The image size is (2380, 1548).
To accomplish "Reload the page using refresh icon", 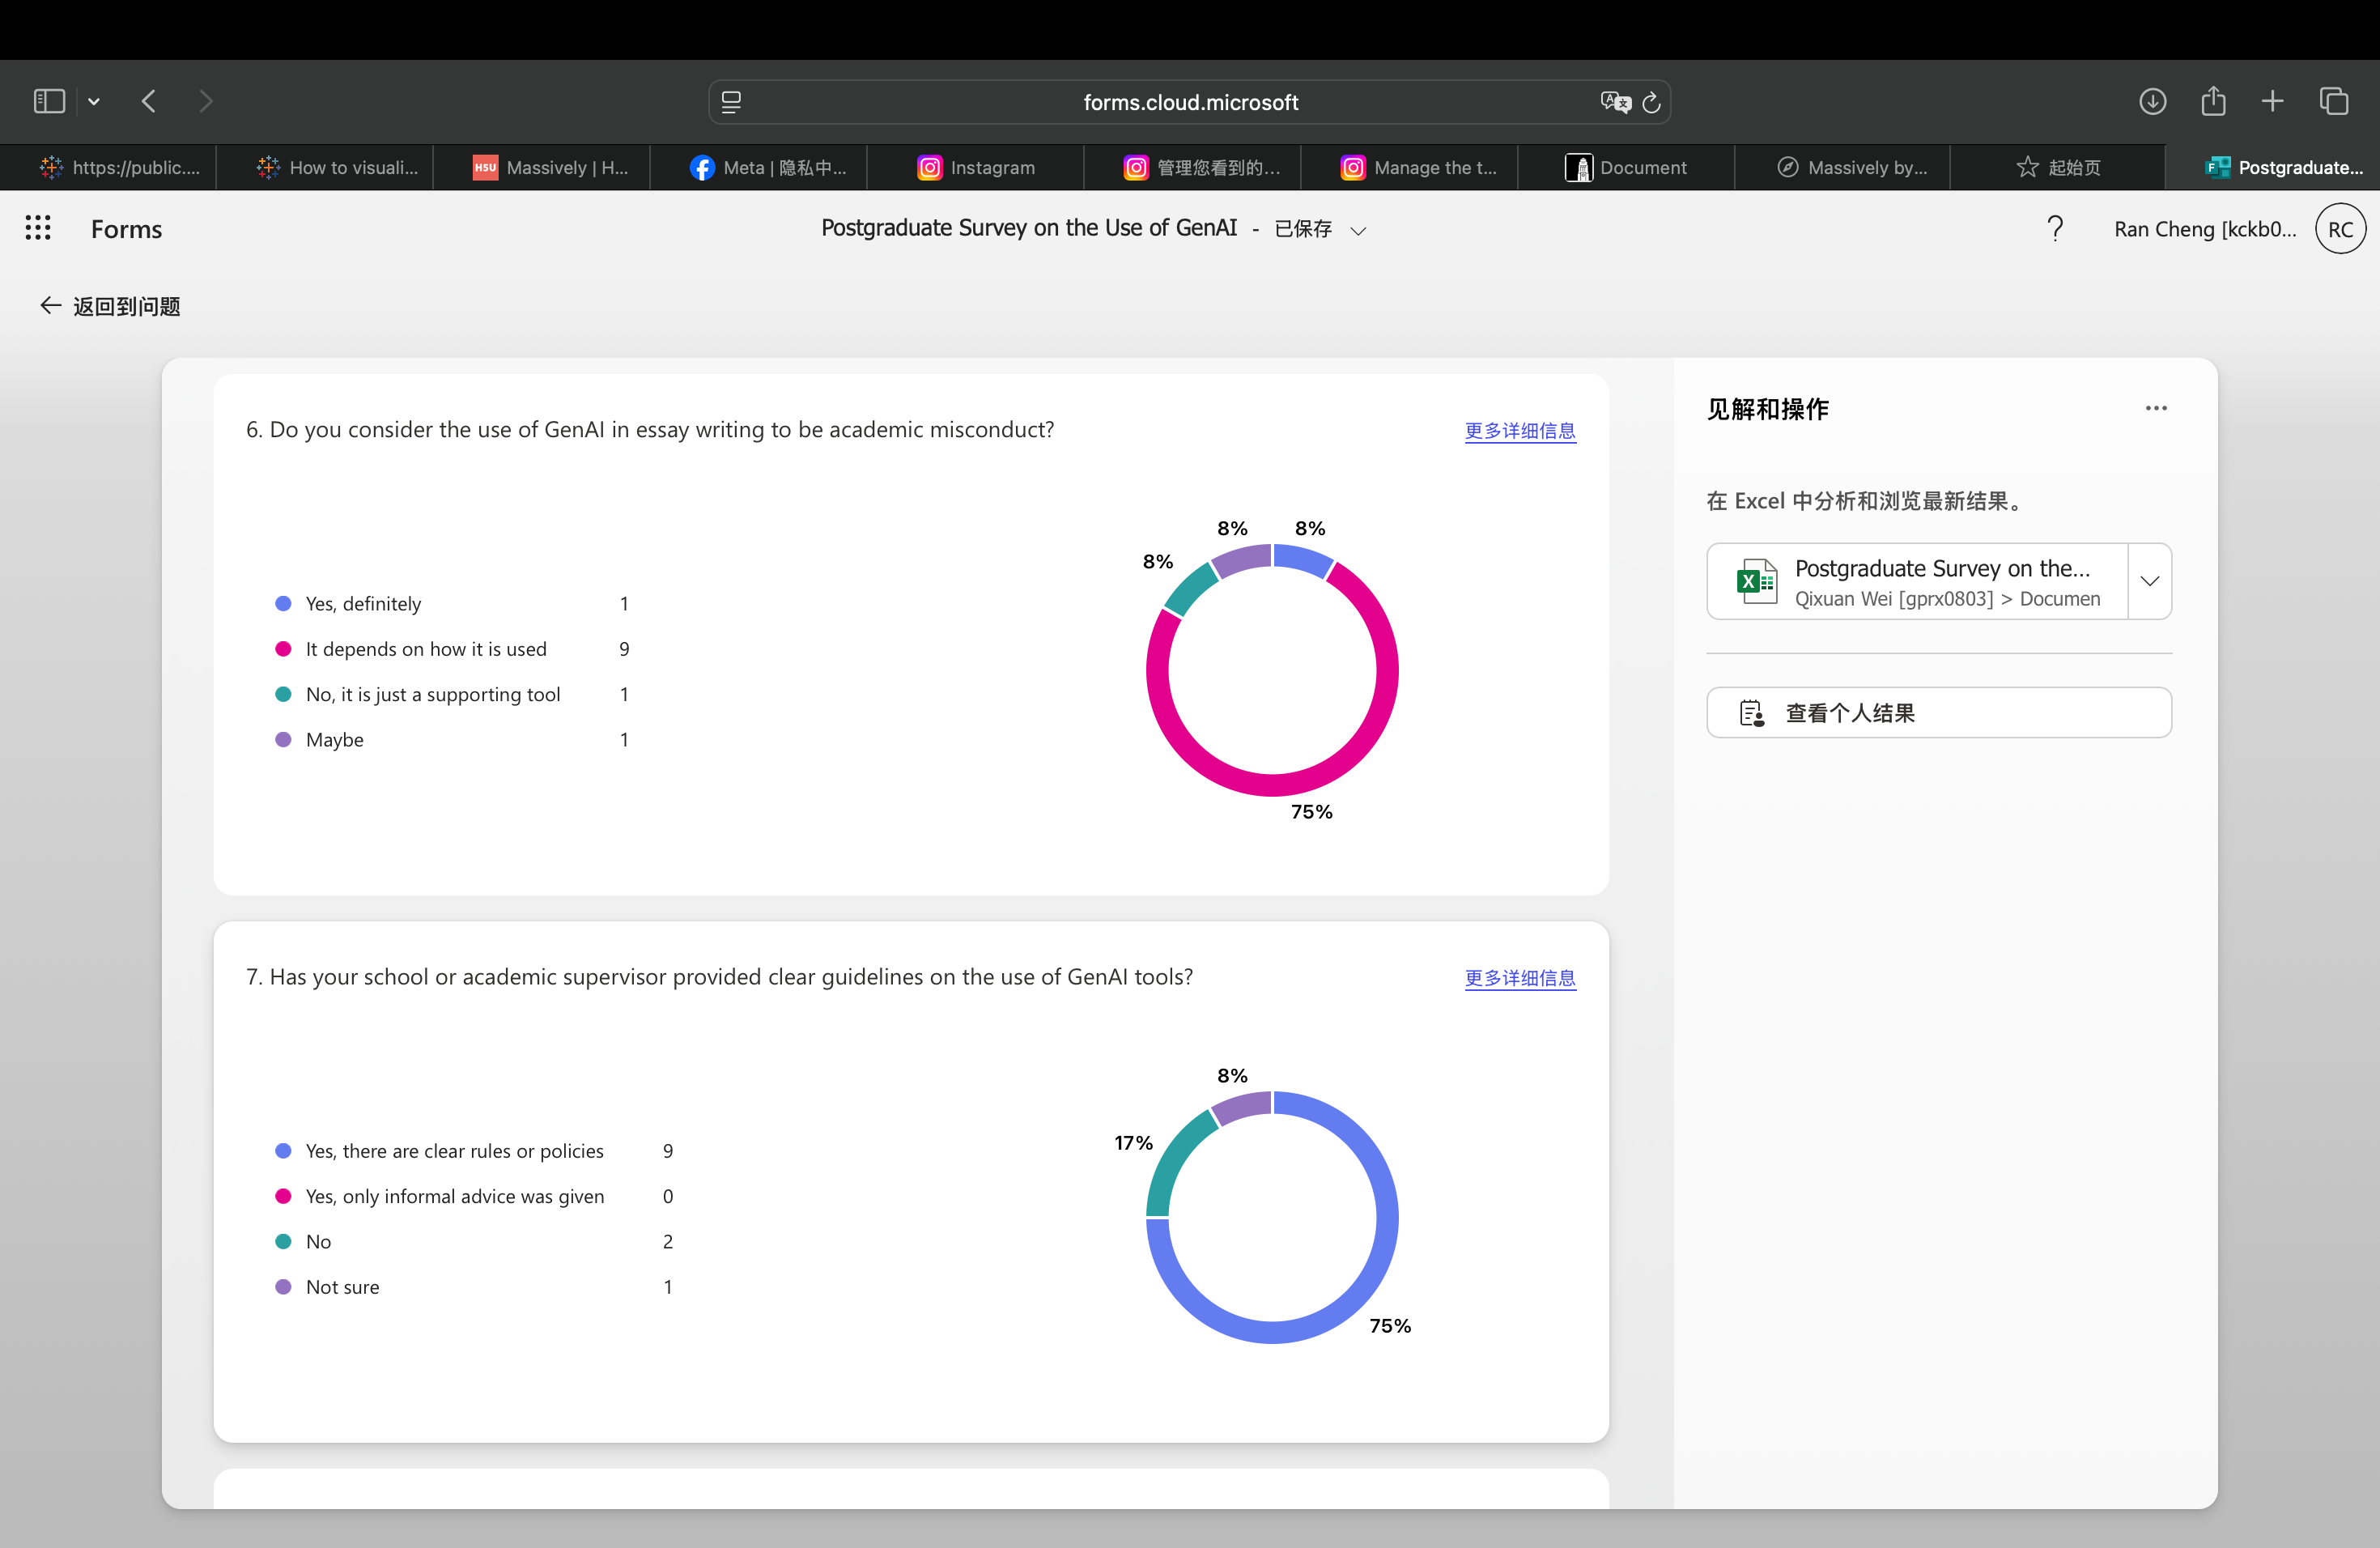I will (x=1652, y=102).
